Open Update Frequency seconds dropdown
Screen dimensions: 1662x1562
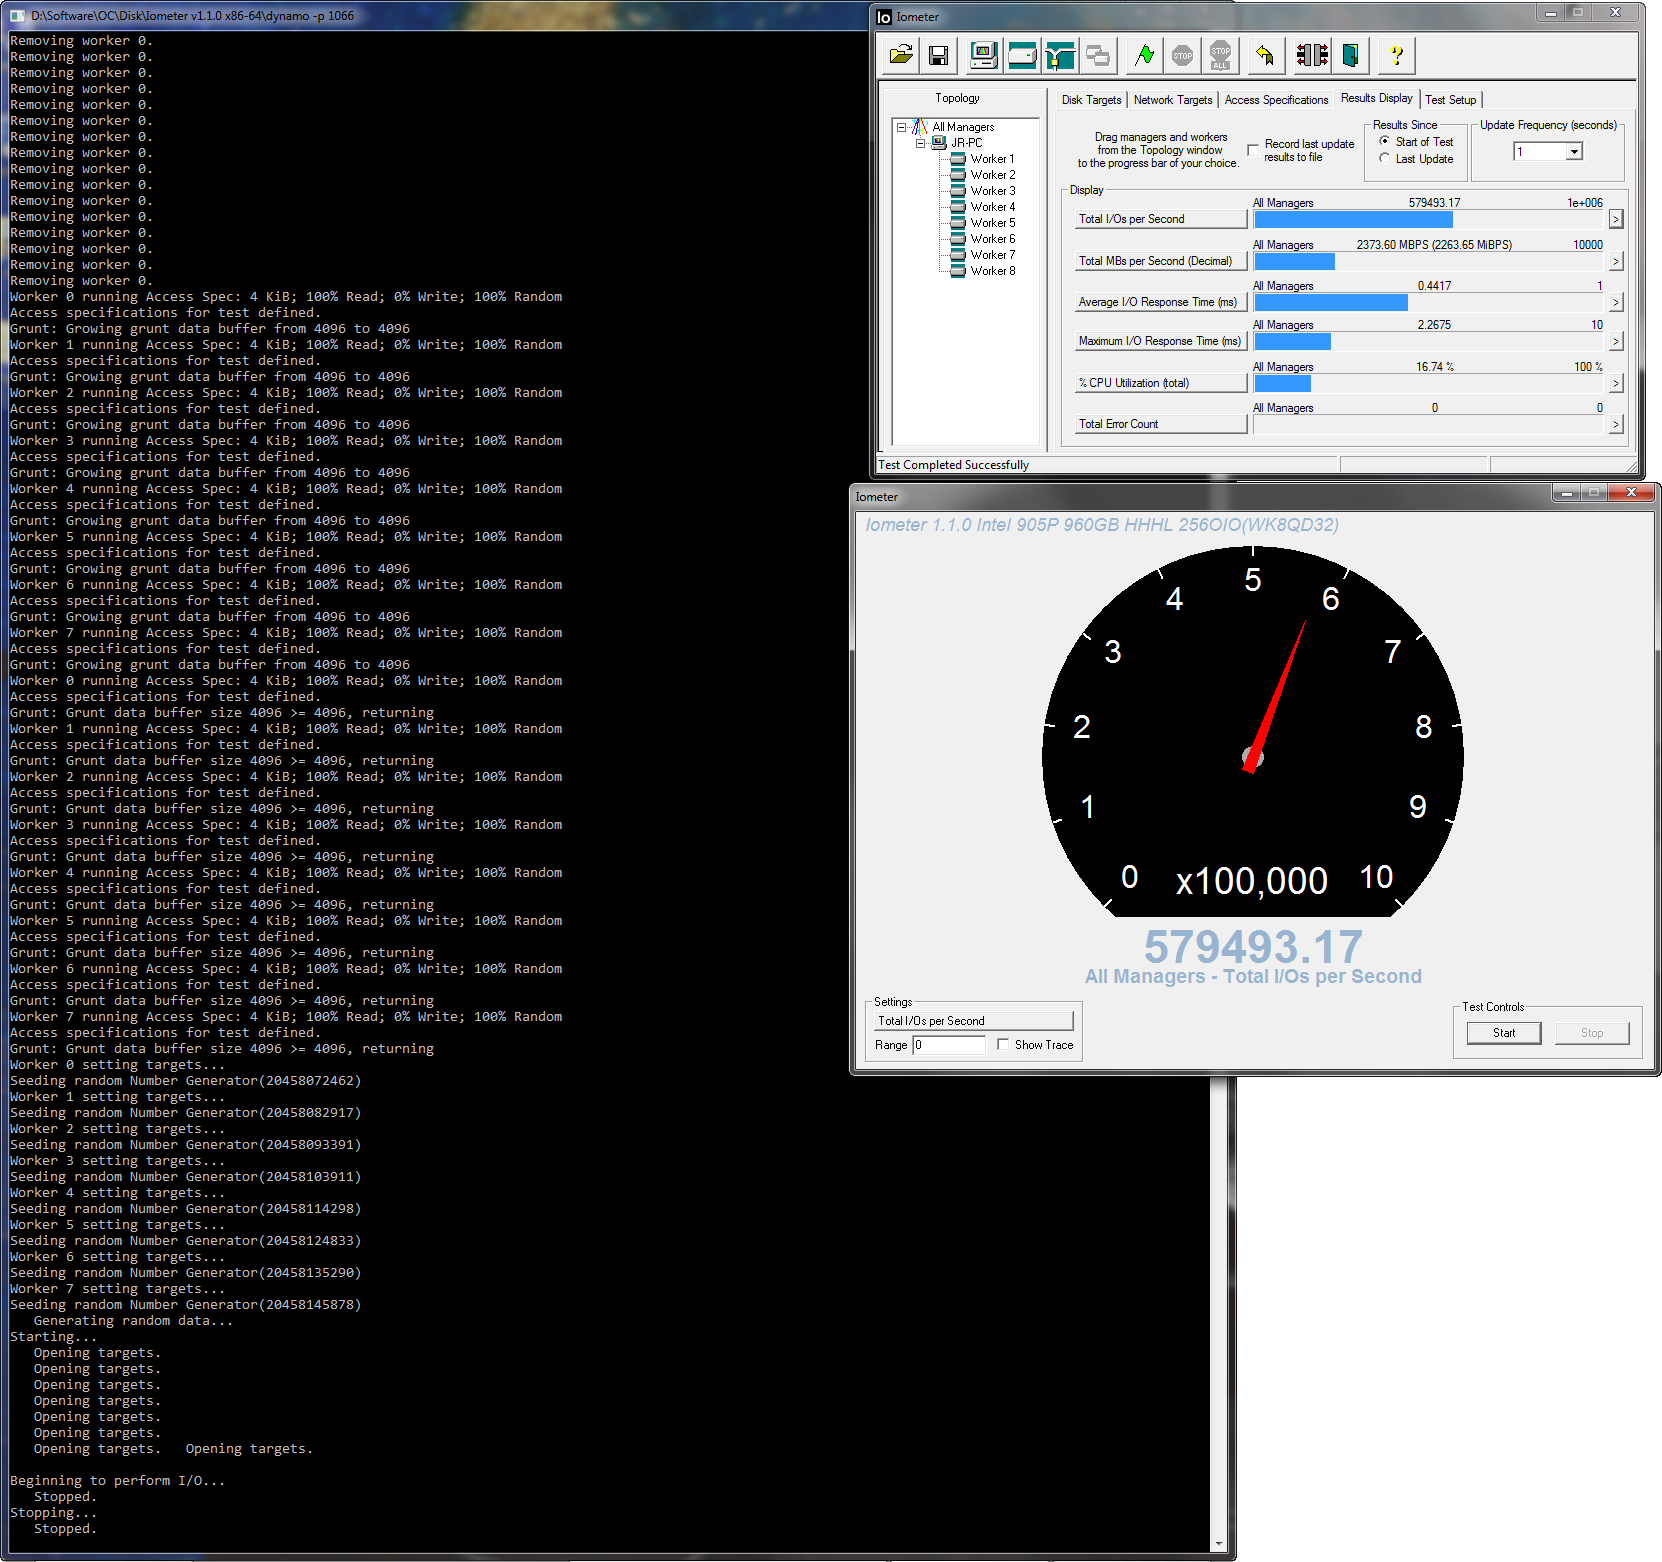tap(1574, 152)
